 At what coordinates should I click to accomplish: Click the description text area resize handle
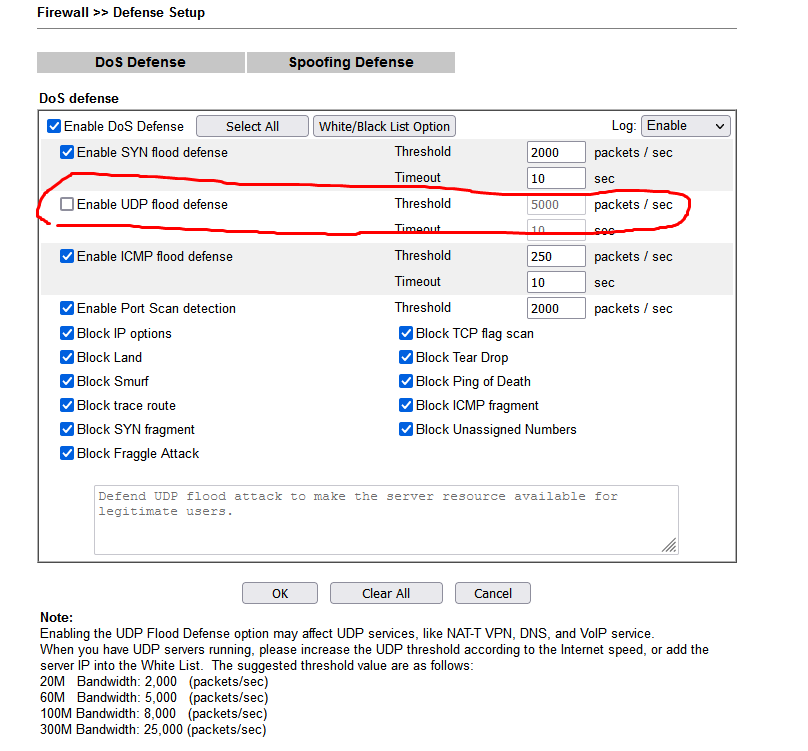coord(669,545)
